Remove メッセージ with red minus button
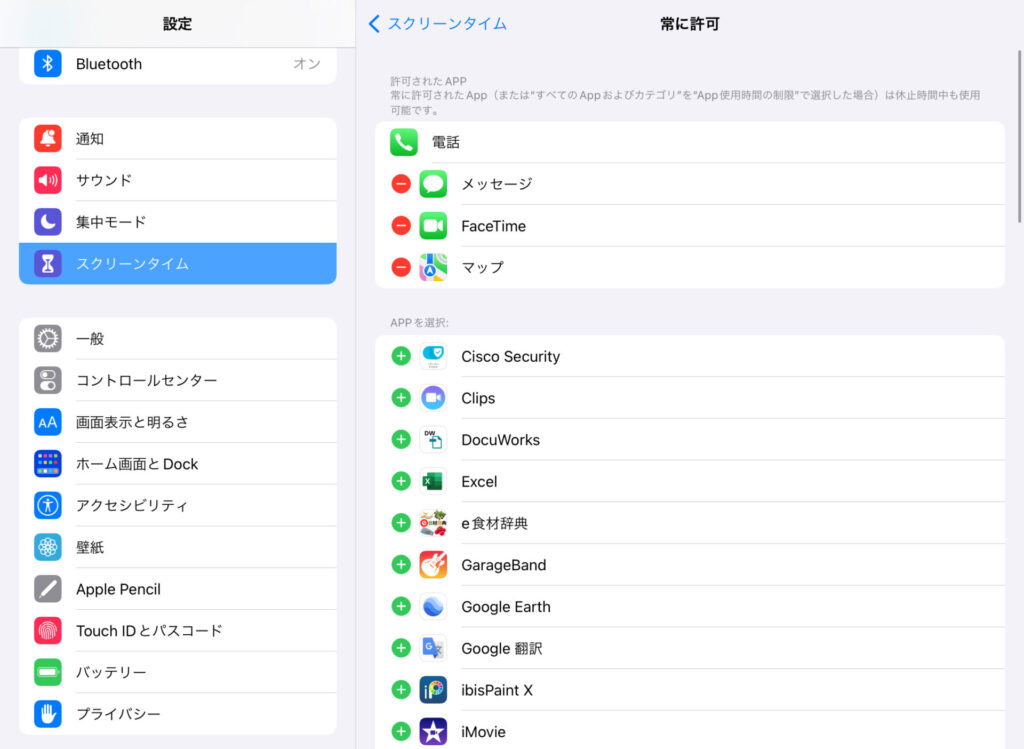This screenshot has height=749, width=1024. point(401,184)
